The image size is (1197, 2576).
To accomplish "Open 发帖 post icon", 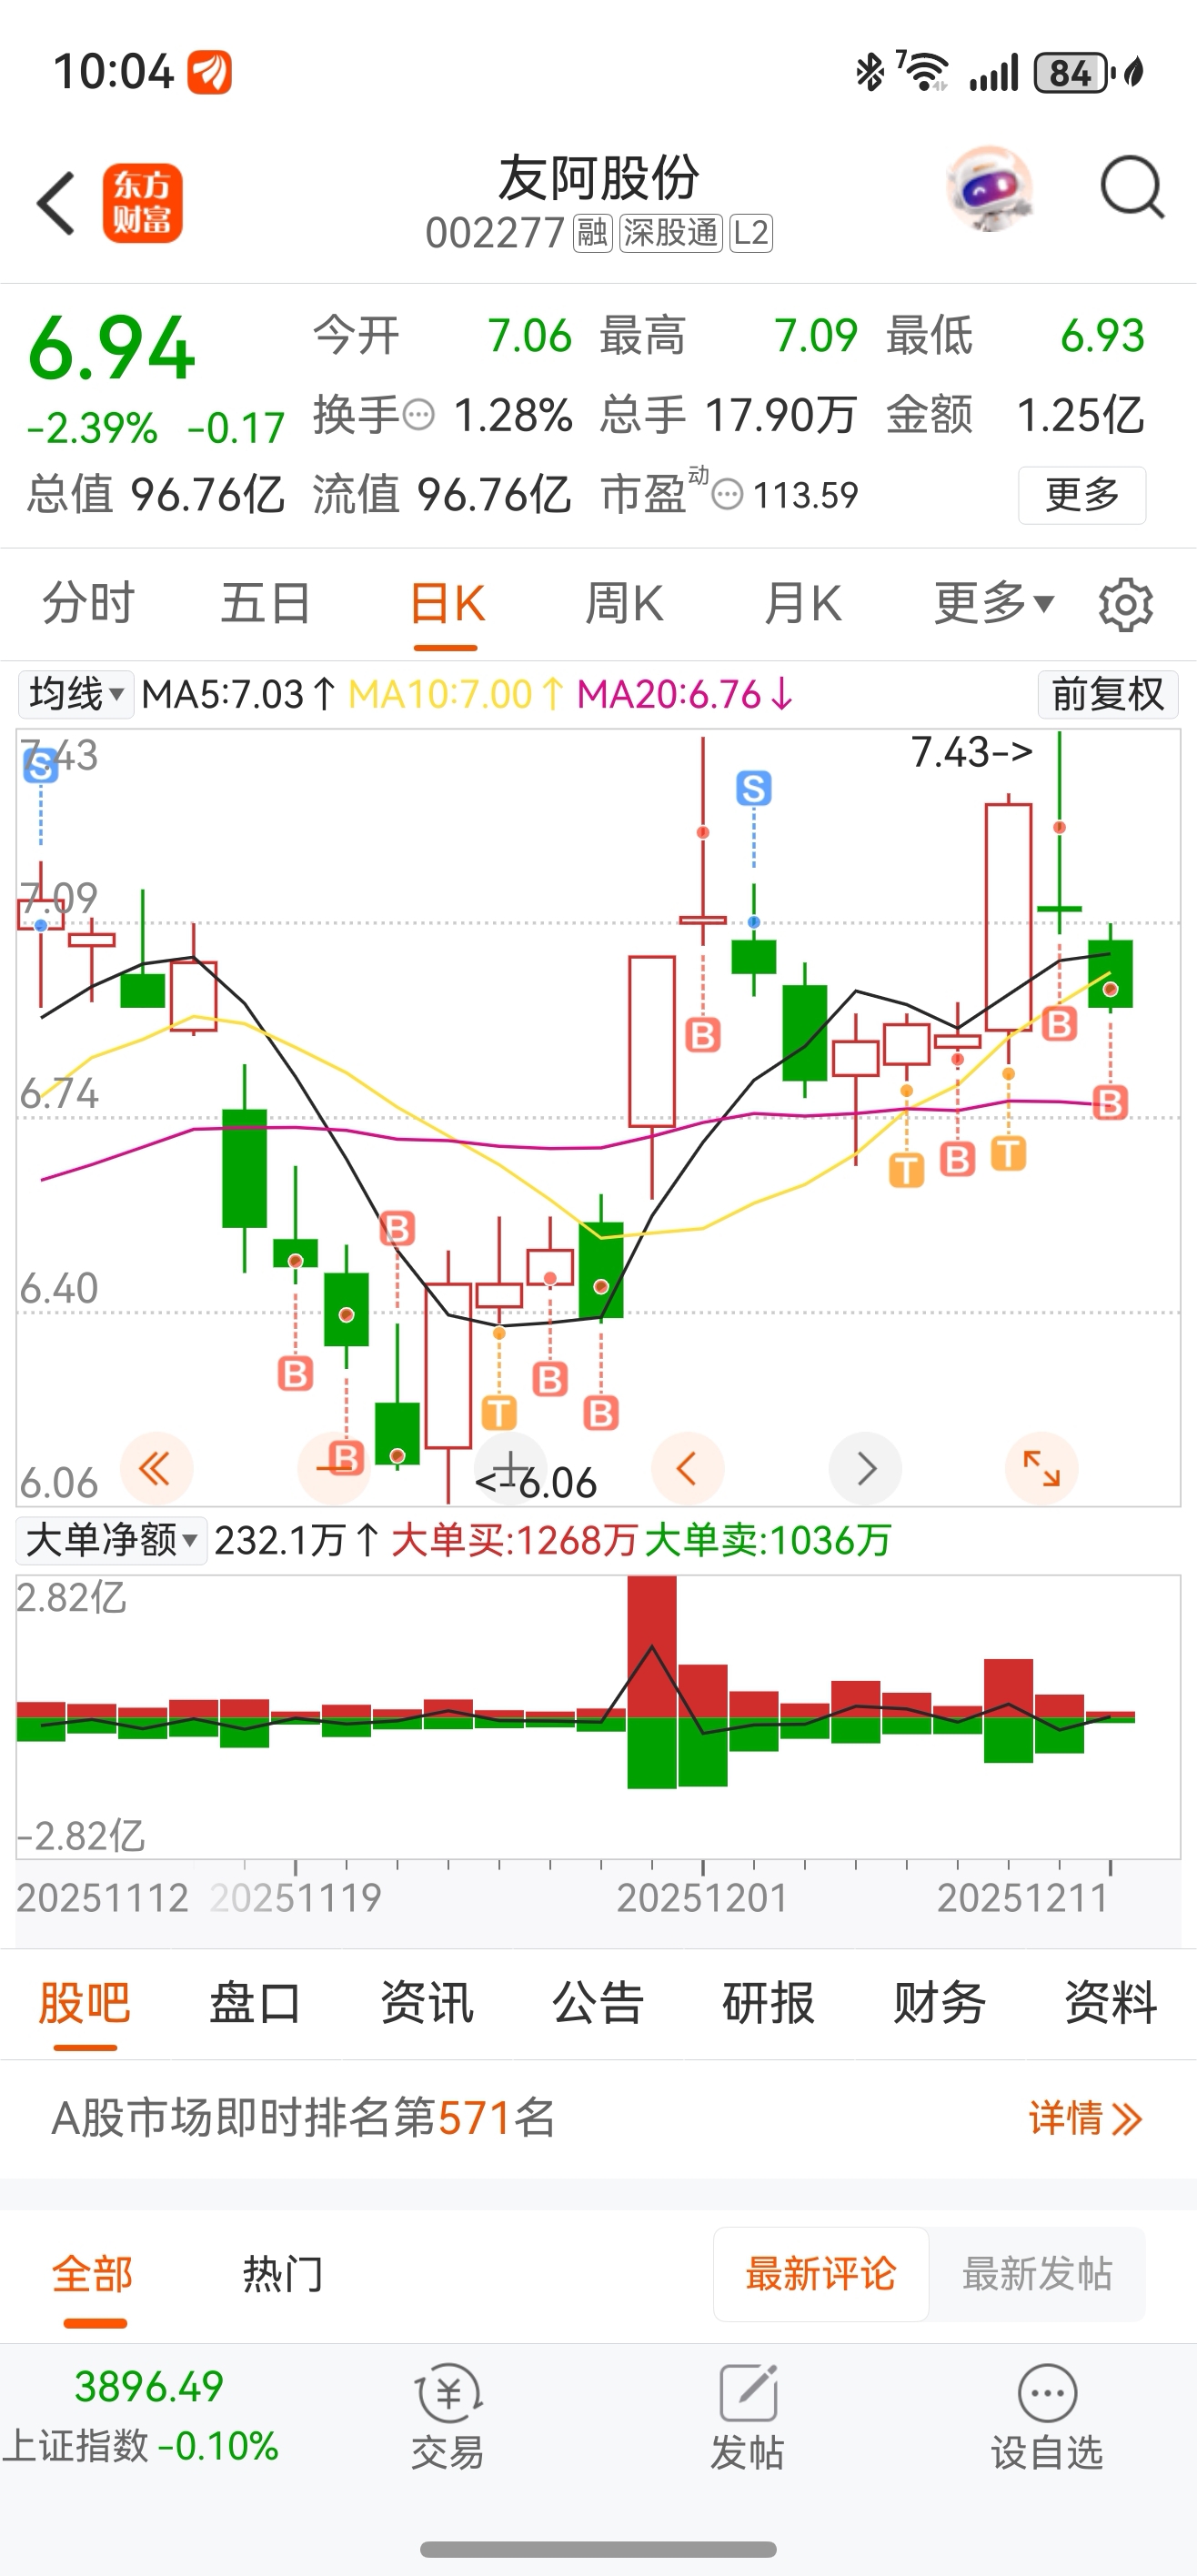I will pos(748,2417).
